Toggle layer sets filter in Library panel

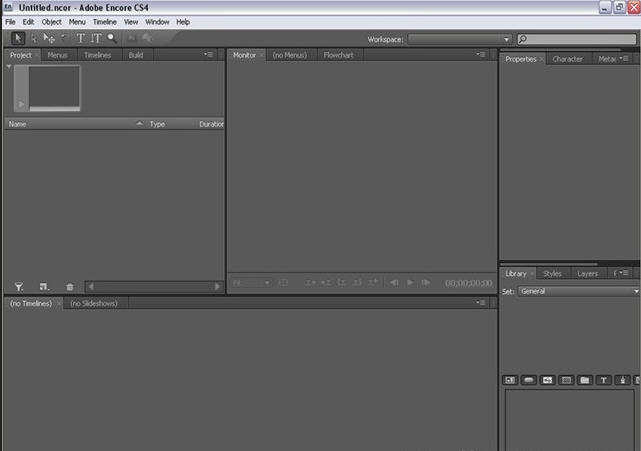point(566,380)
